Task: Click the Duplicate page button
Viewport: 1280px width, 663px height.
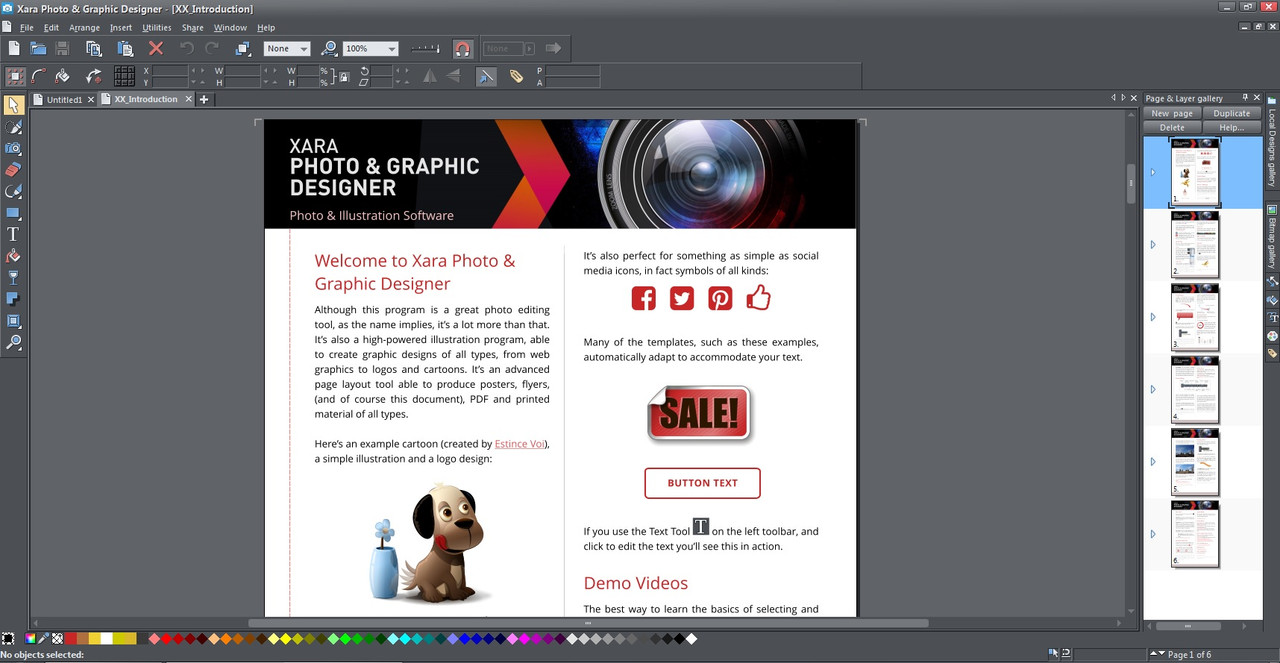Action: [1232, 114]
